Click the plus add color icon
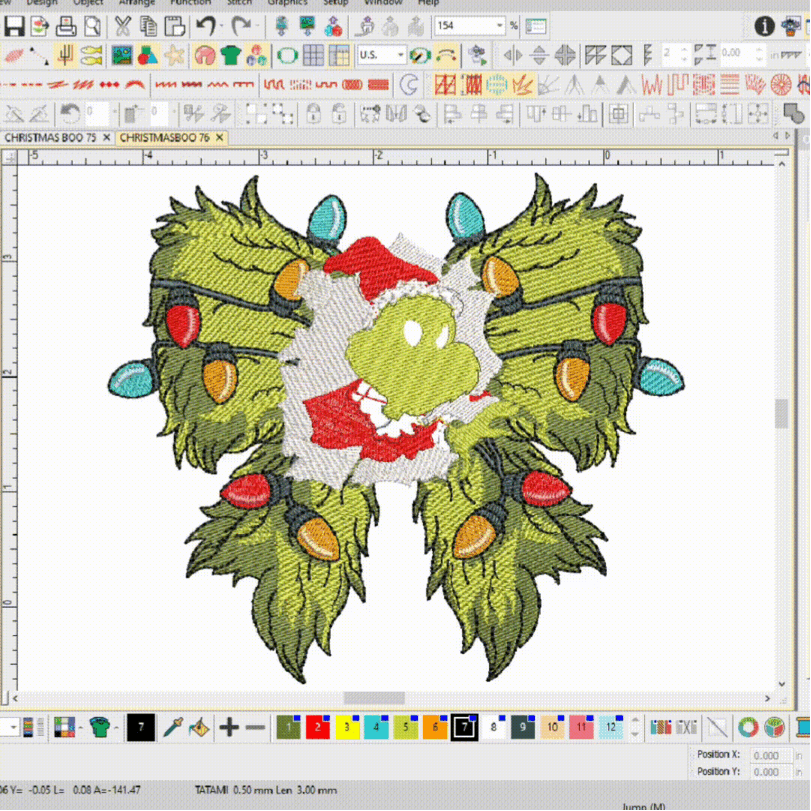 click(x=229, y=728)
